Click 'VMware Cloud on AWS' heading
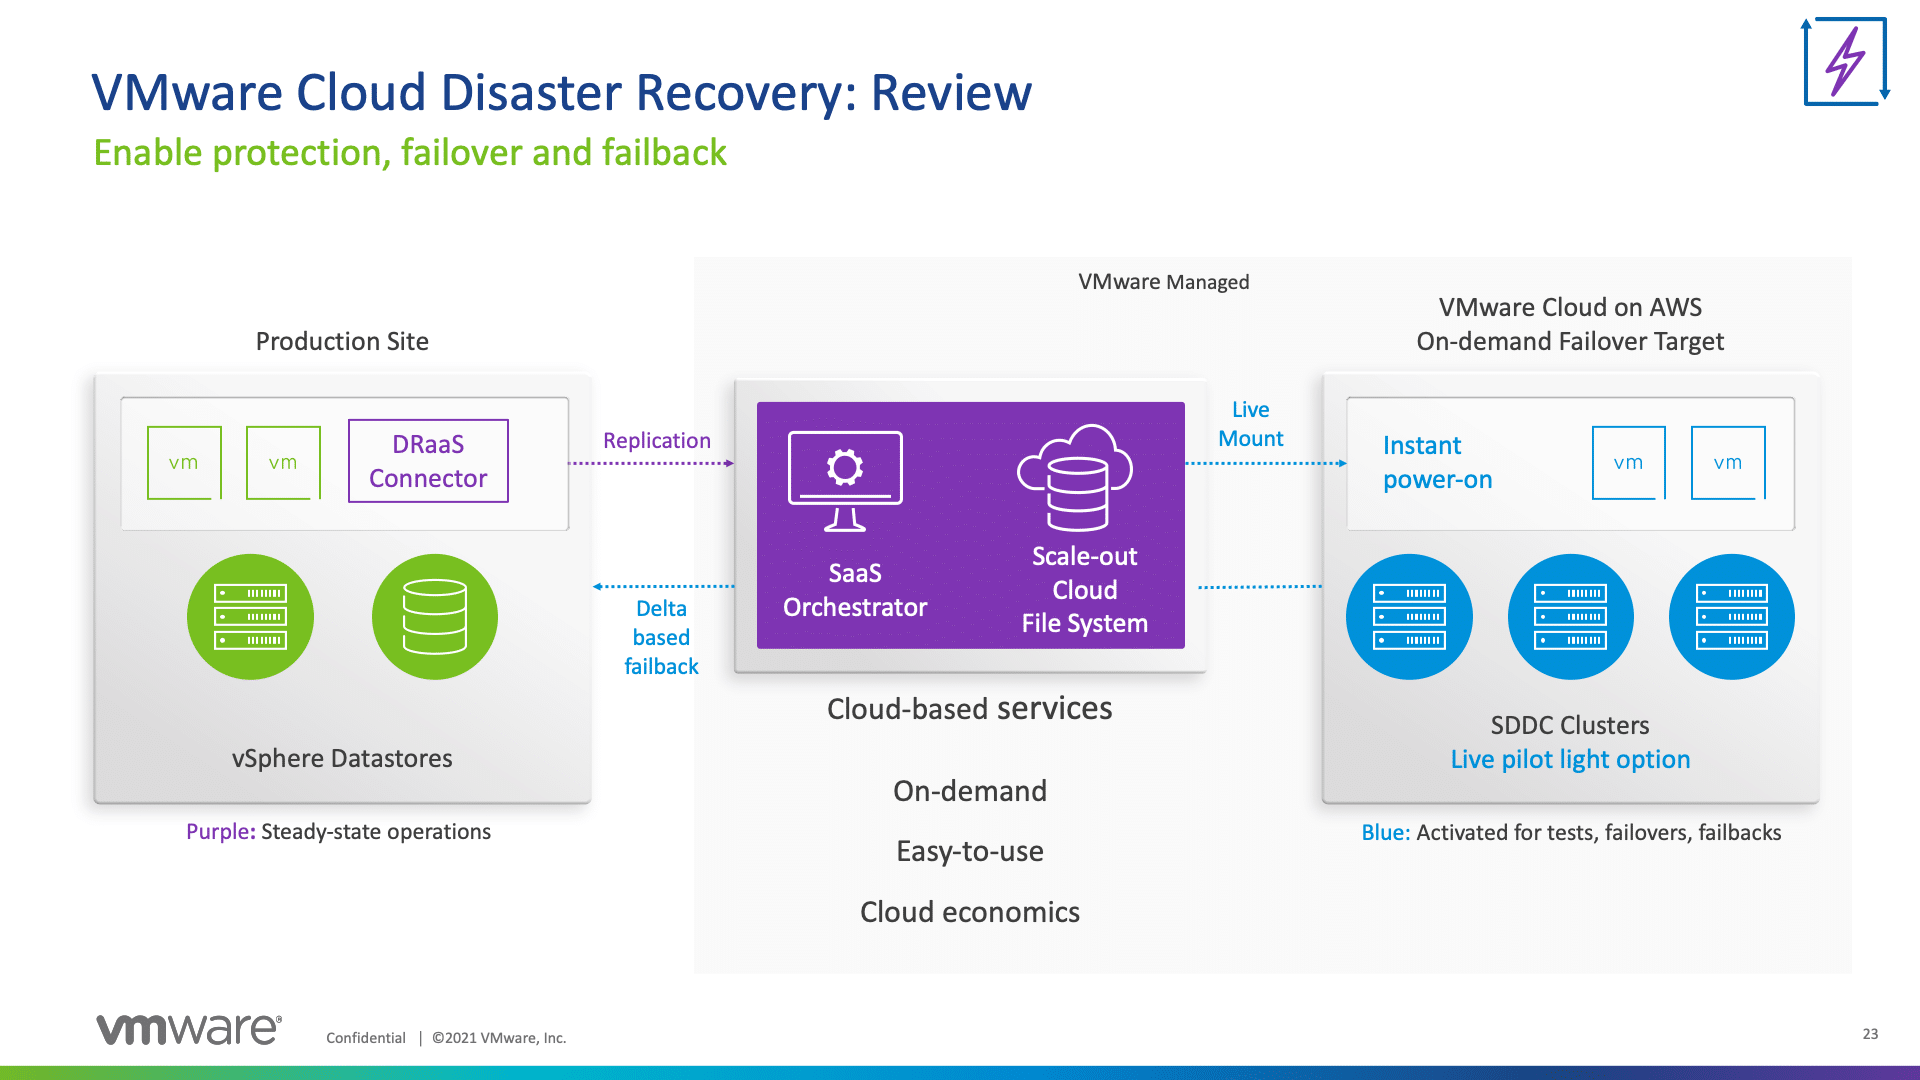Viewport: 1920px width, 1080px height. tap(1570, 307)
